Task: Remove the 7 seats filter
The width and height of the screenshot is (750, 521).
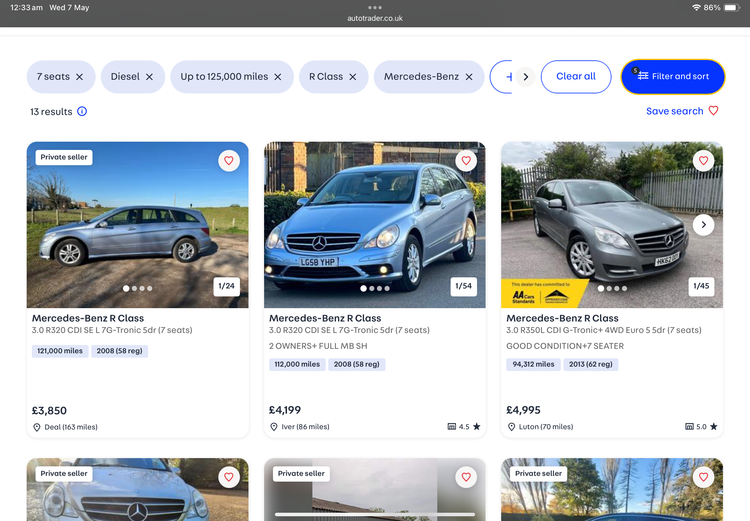Action: click(79, 77)
